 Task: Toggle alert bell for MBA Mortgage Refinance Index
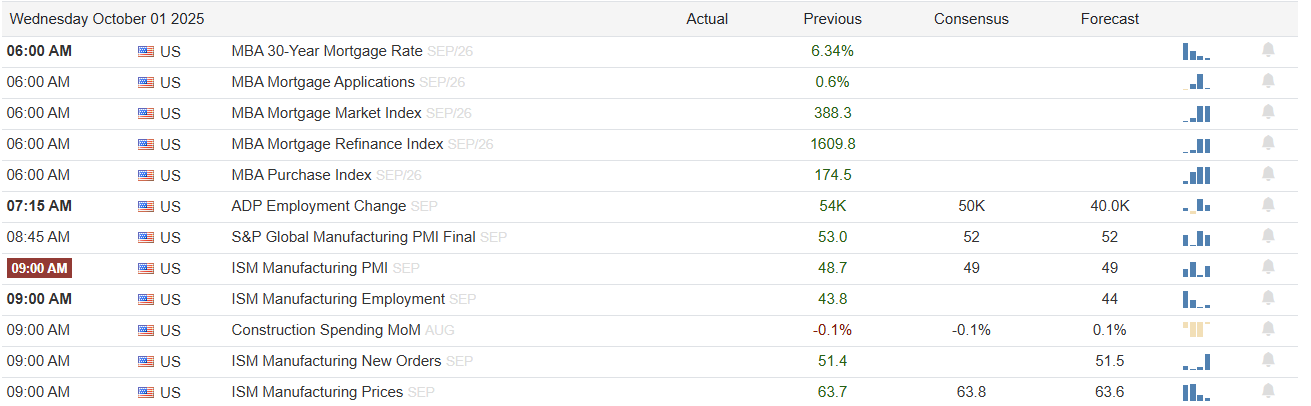(x=1268, y=143)
